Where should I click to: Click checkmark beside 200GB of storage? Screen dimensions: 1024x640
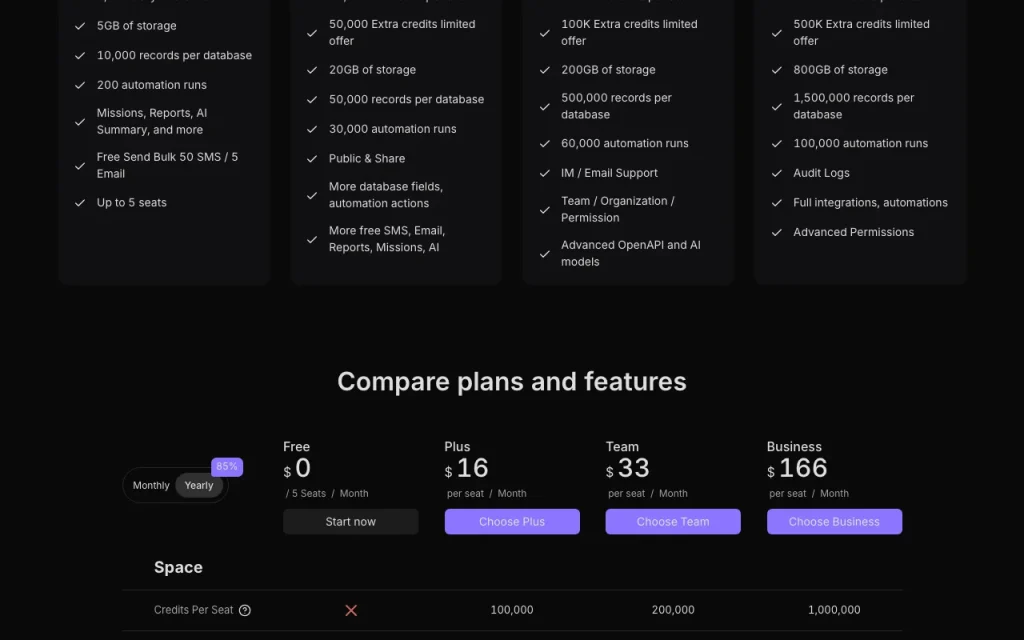tap(544, 70)
